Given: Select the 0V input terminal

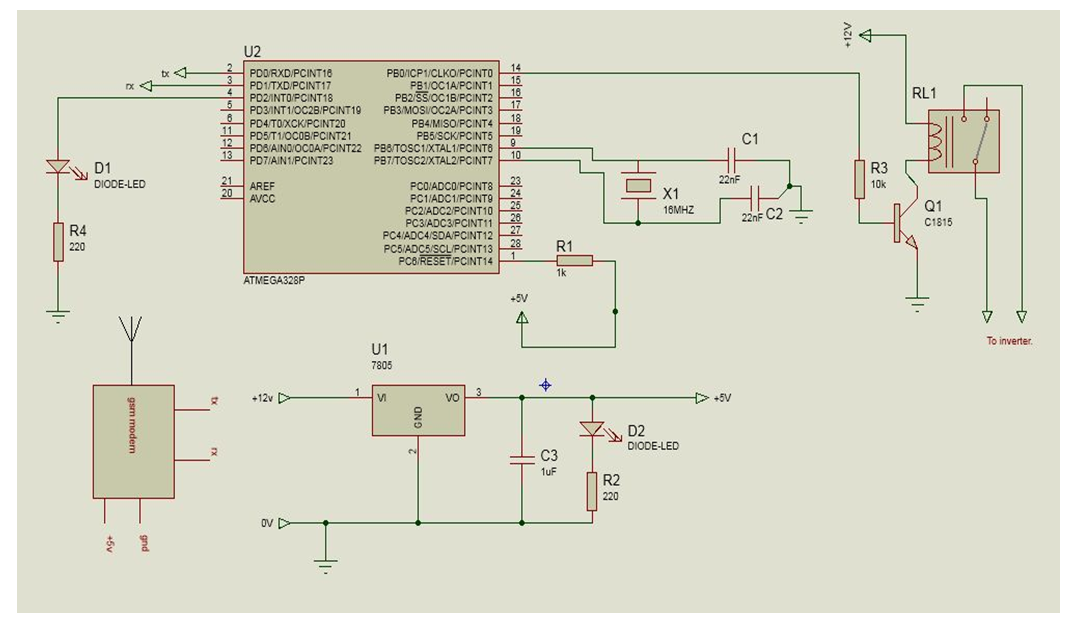Looking at the screenshot, I should tap(285, 522).
